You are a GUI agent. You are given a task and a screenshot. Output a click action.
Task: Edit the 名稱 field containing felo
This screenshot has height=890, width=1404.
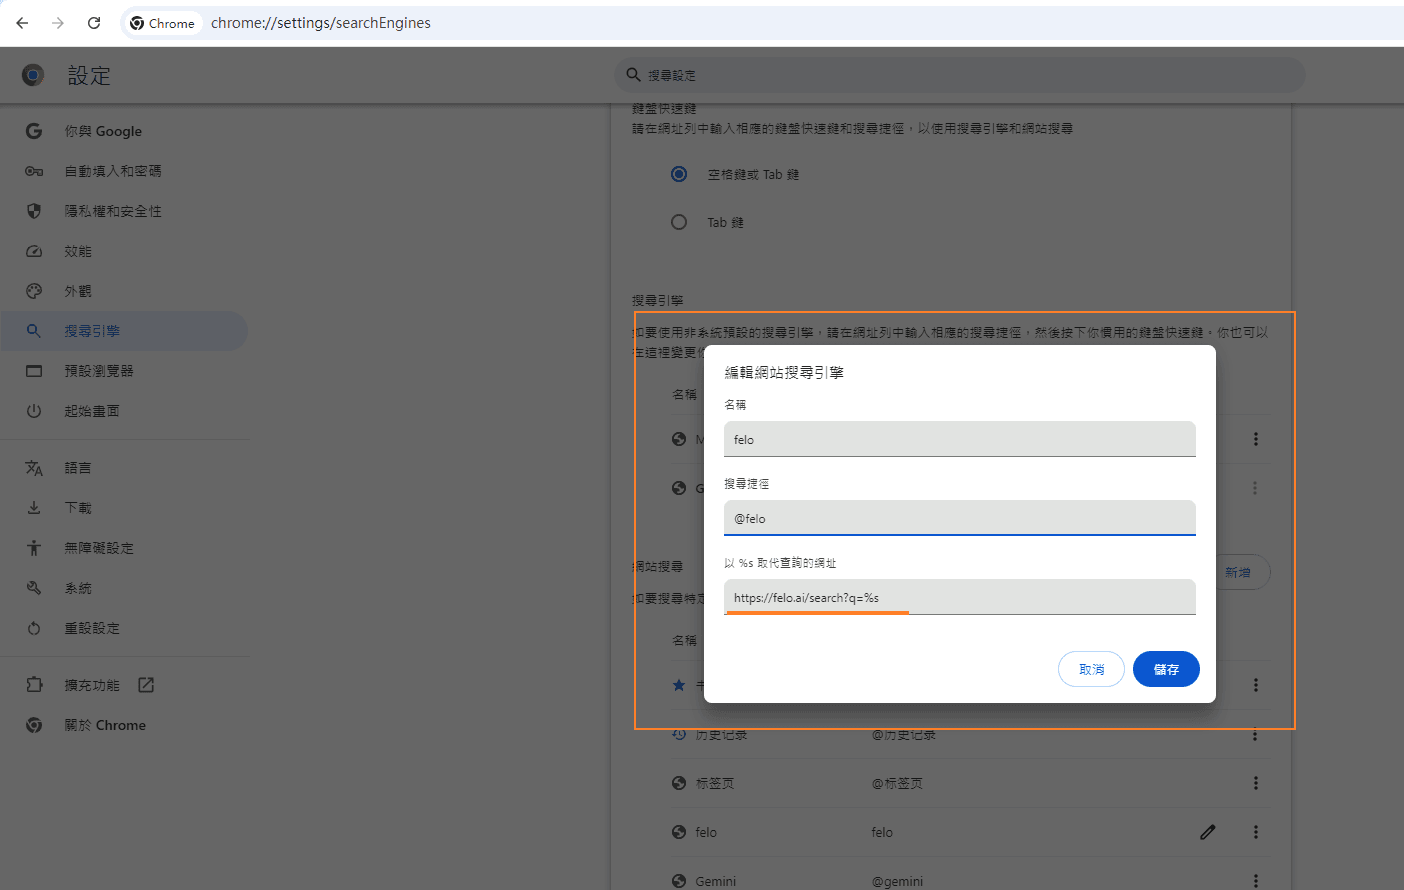point(960,439)
